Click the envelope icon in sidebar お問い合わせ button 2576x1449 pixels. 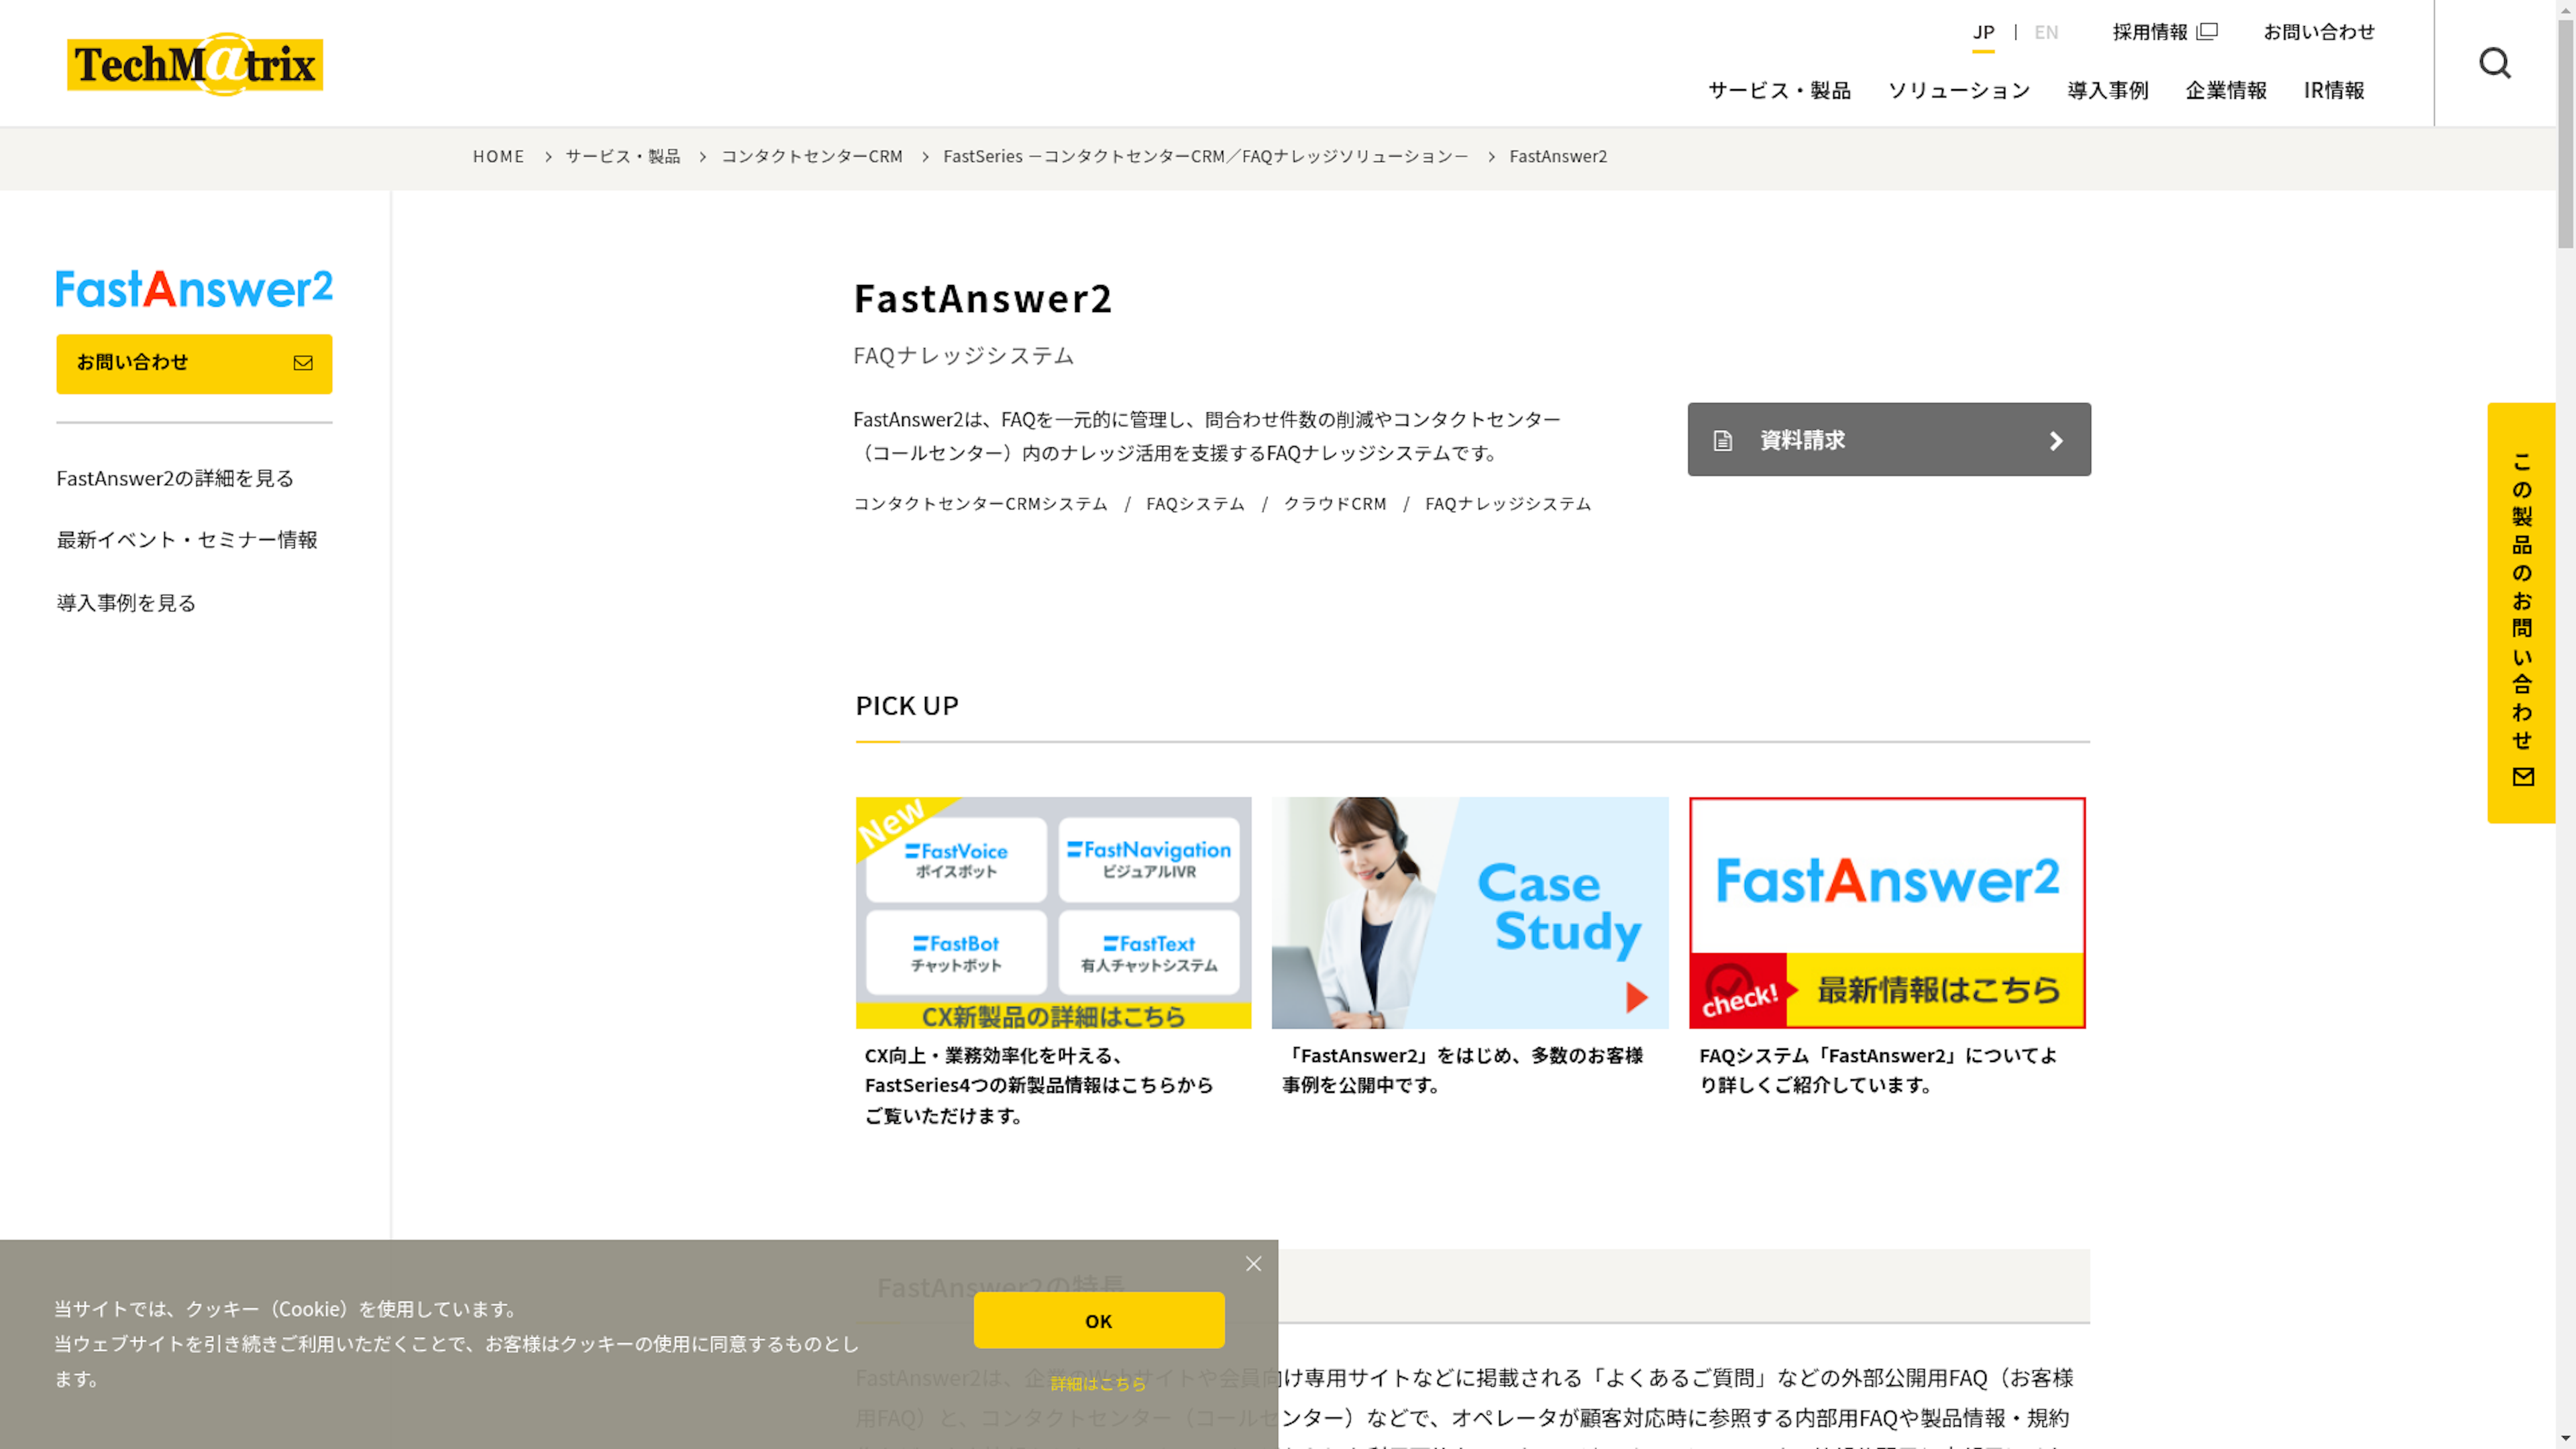point(303,363)
